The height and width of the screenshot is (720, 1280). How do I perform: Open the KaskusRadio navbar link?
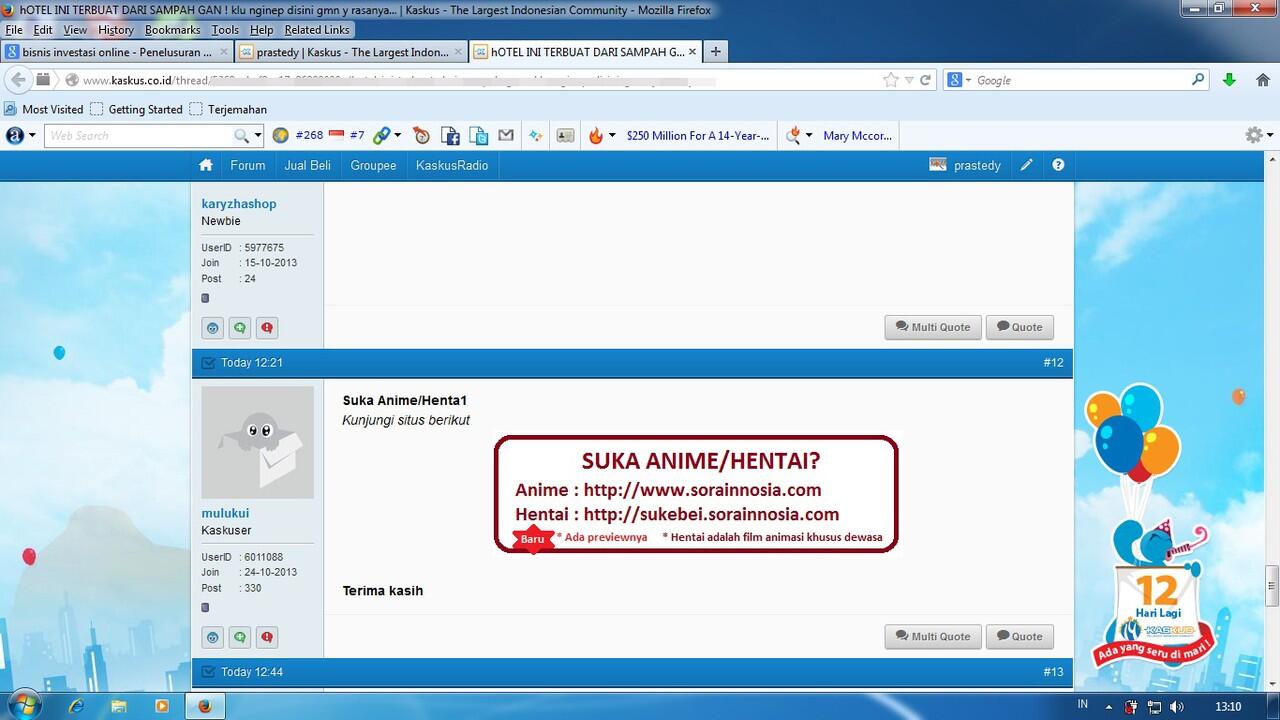452,165
